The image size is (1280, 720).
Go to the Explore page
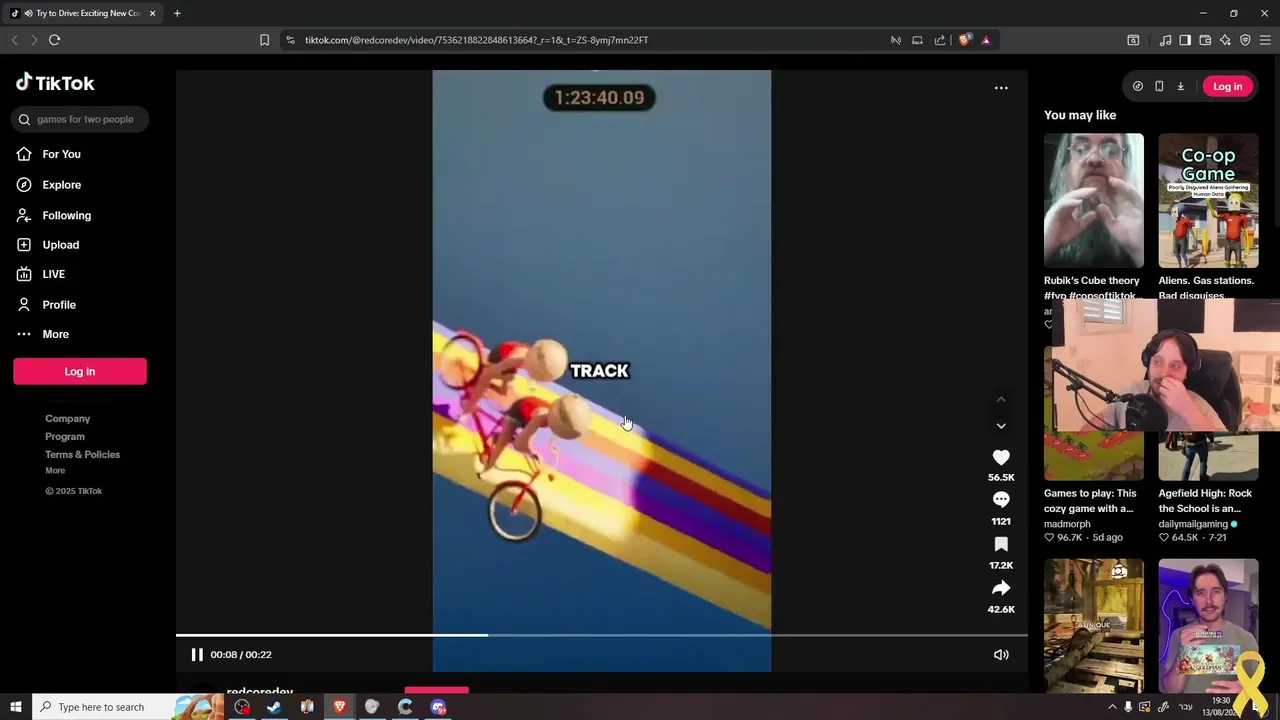(x=62, y=185)
